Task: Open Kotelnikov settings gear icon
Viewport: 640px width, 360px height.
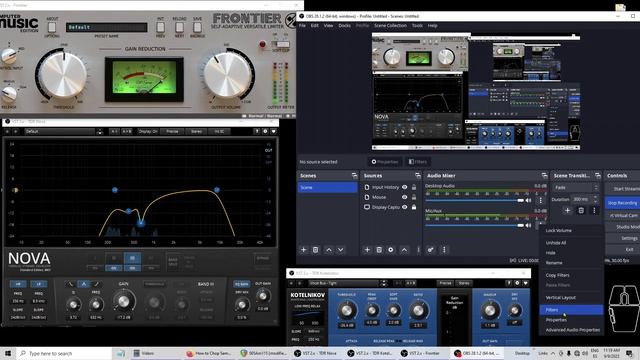Action: pyautogui.click(x=517, y=283)
